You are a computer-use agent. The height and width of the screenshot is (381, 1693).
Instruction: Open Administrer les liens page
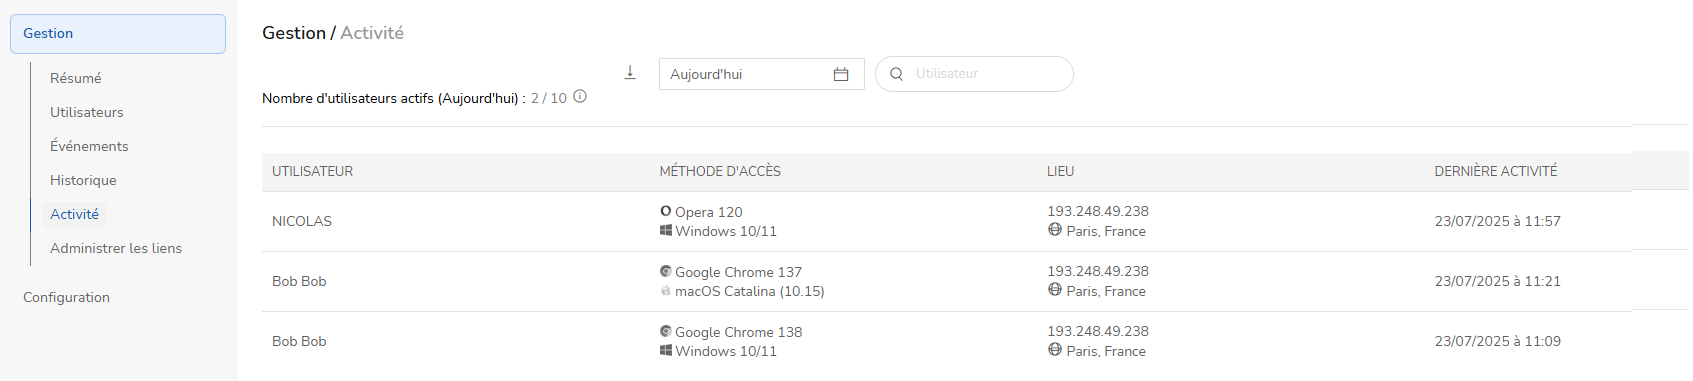point(116,248)
